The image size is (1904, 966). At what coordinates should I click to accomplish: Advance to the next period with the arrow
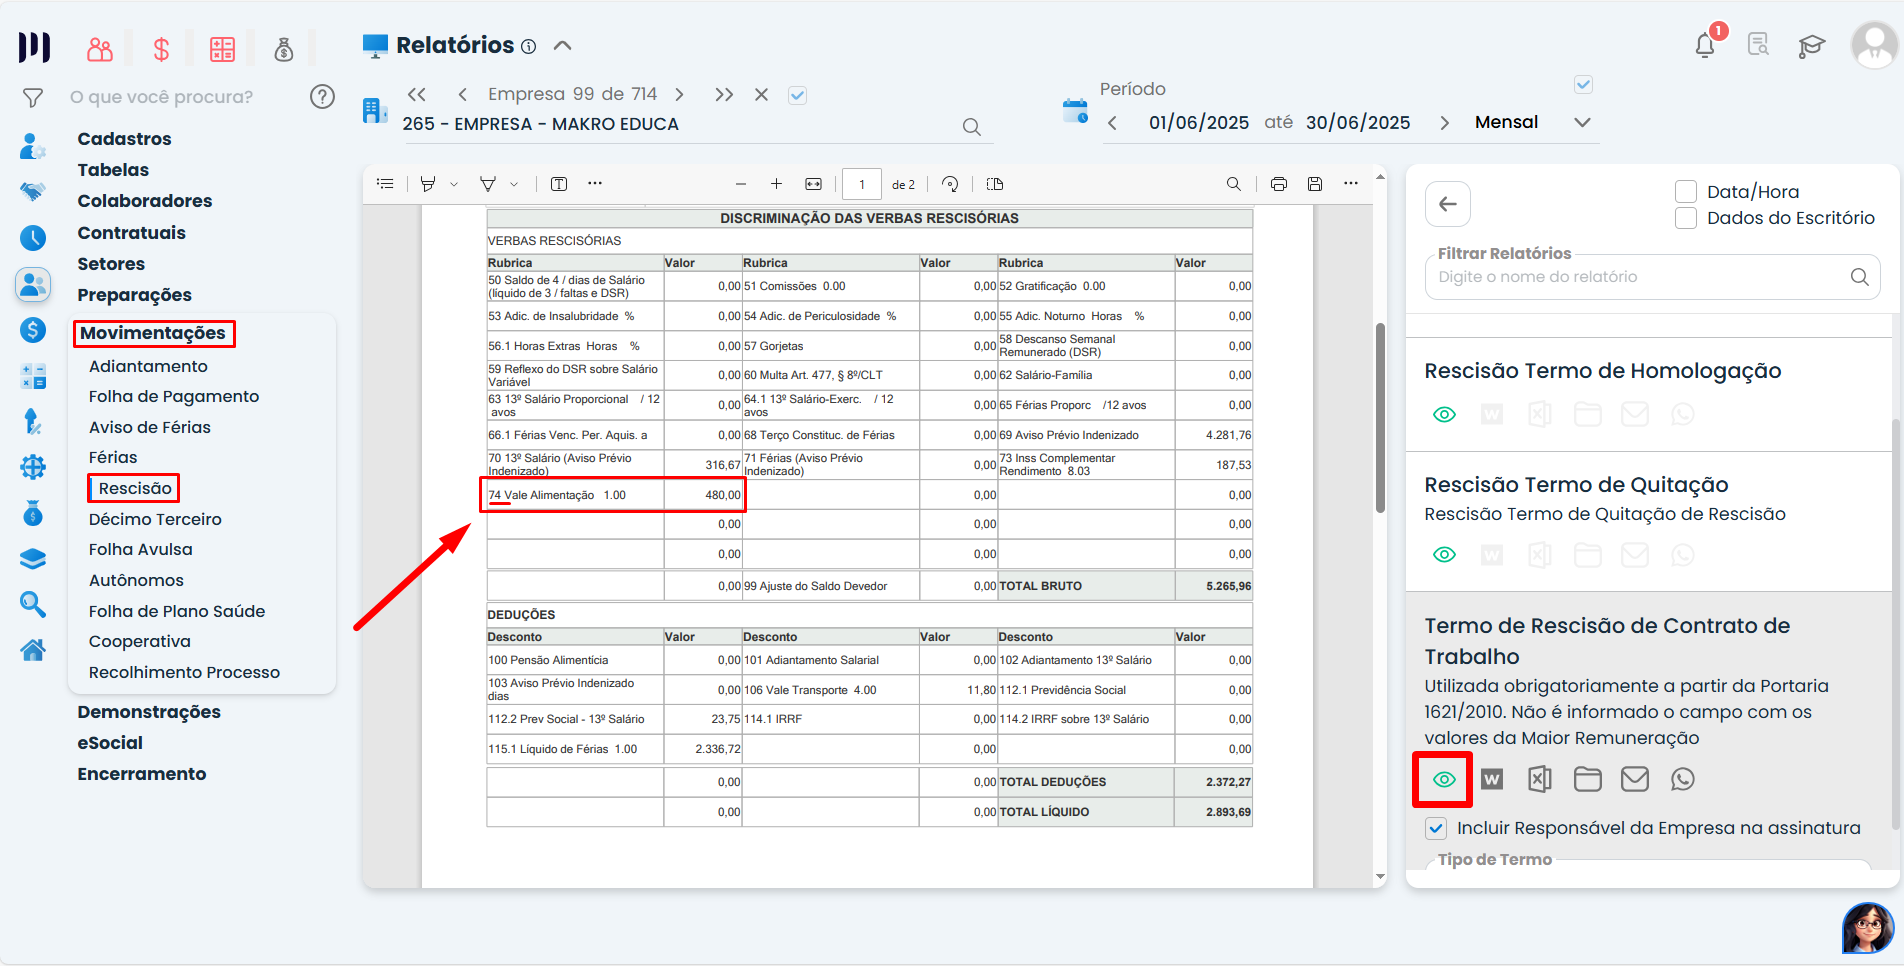tap(1444, 123)
